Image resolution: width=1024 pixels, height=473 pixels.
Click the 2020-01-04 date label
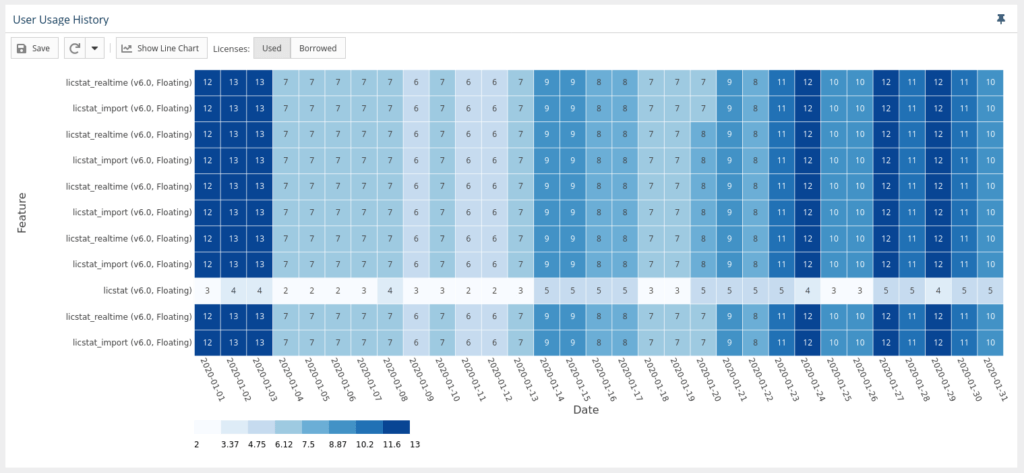click(291, 378)
